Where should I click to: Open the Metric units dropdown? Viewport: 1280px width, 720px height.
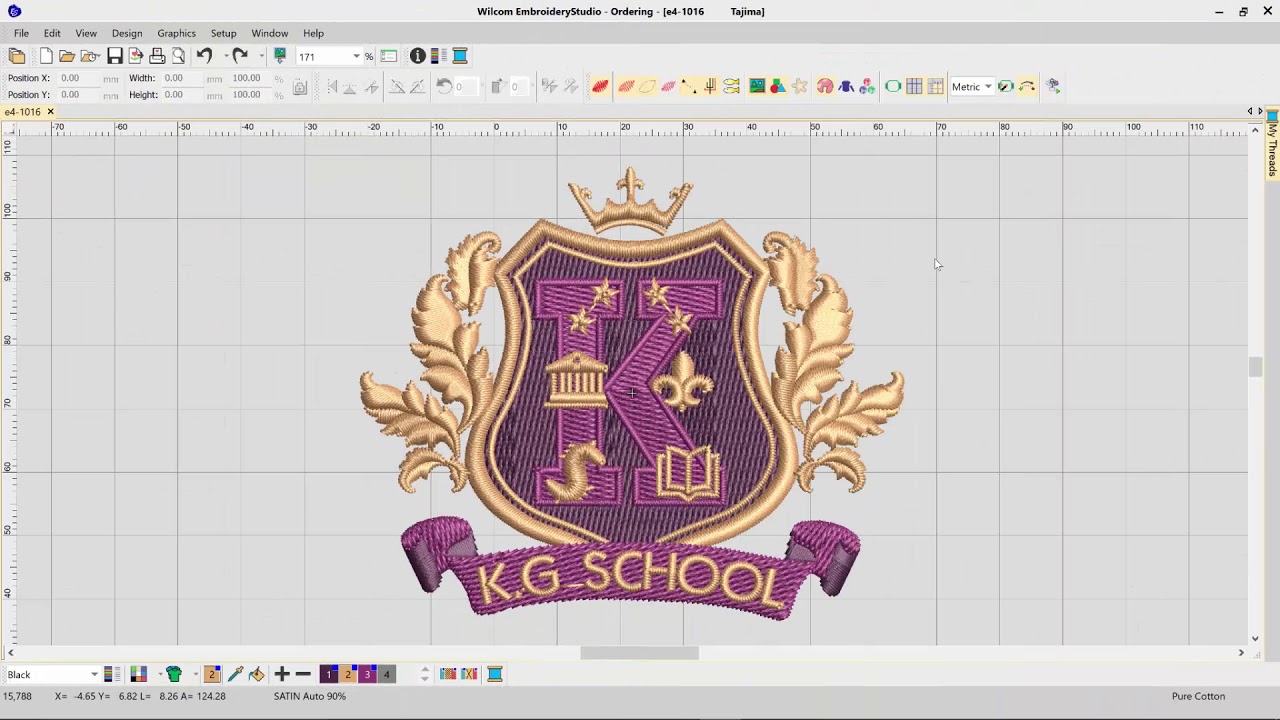(971, 86)
